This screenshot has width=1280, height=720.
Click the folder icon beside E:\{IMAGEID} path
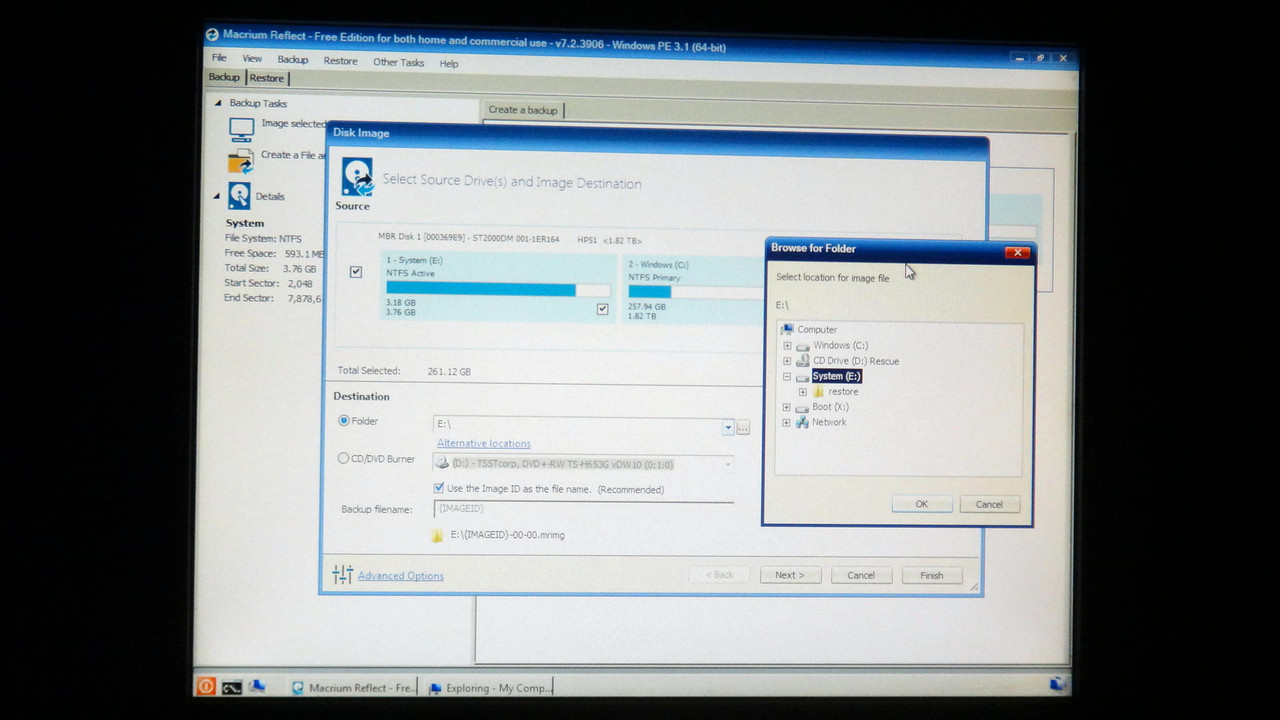pyautogui.click(x=437, y=535)
